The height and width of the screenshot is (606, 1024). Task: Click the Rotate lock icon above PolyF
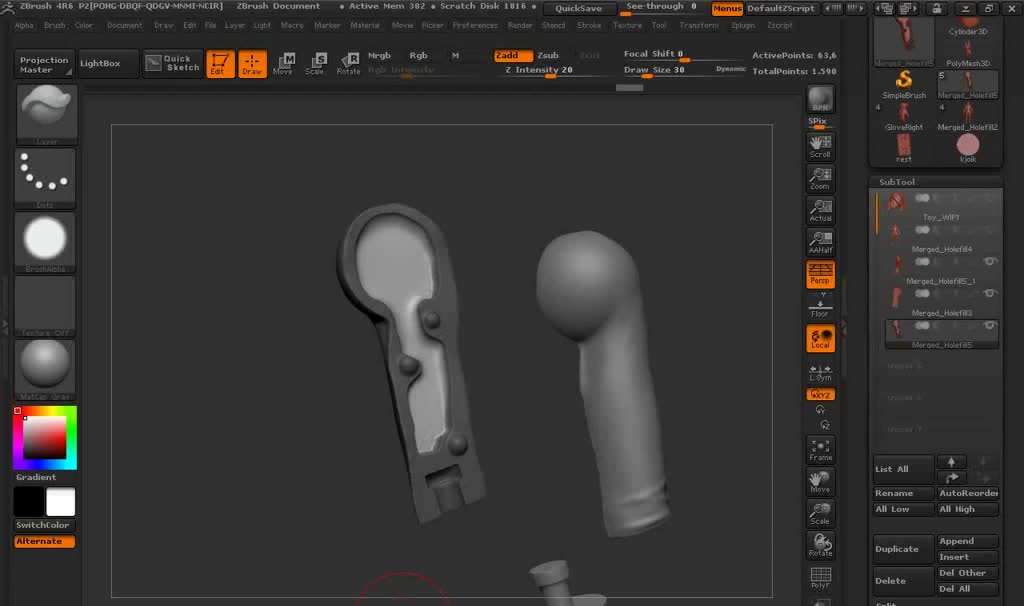tap(820, 545)
